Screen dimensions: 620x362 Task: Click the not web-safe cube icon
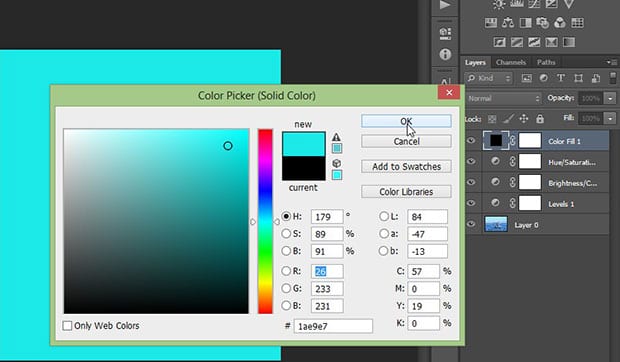pyautogui.click(x=336, y=163)
